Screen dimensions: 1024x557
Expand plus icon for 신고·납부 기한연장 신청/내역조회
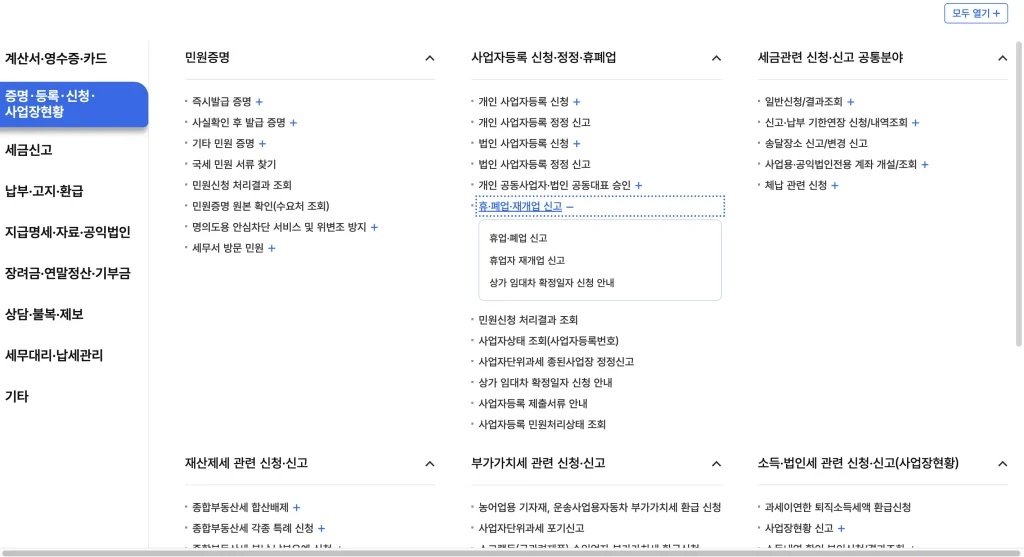coord(916,123)
